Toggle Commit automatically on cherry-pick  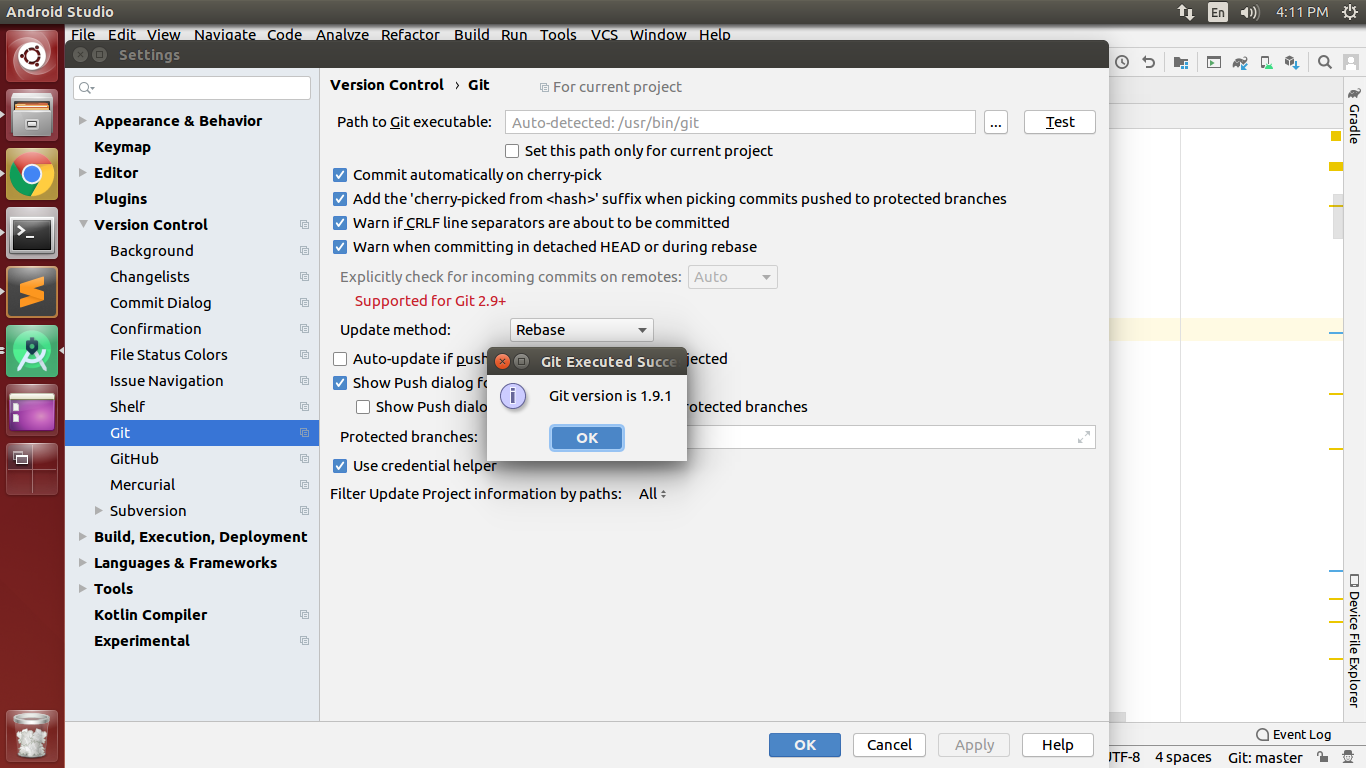pyautogui.click(x=340, y=175)
